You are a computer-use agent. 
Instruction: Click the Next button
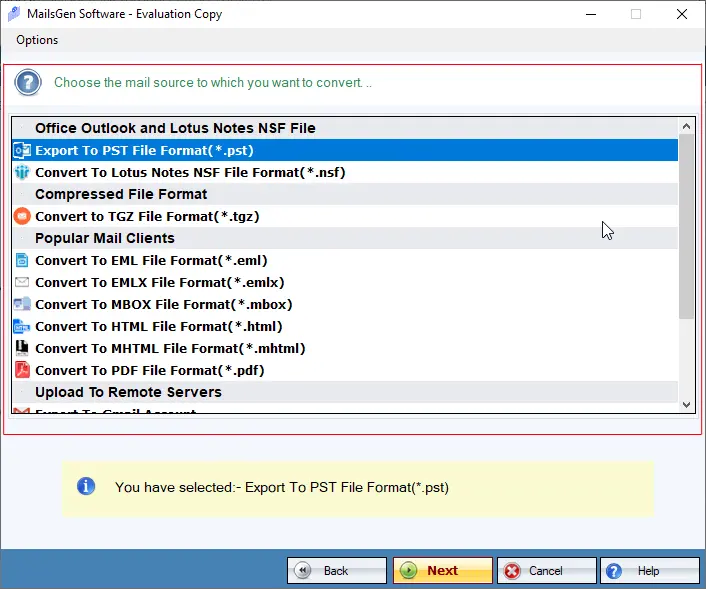pos(443,571)
